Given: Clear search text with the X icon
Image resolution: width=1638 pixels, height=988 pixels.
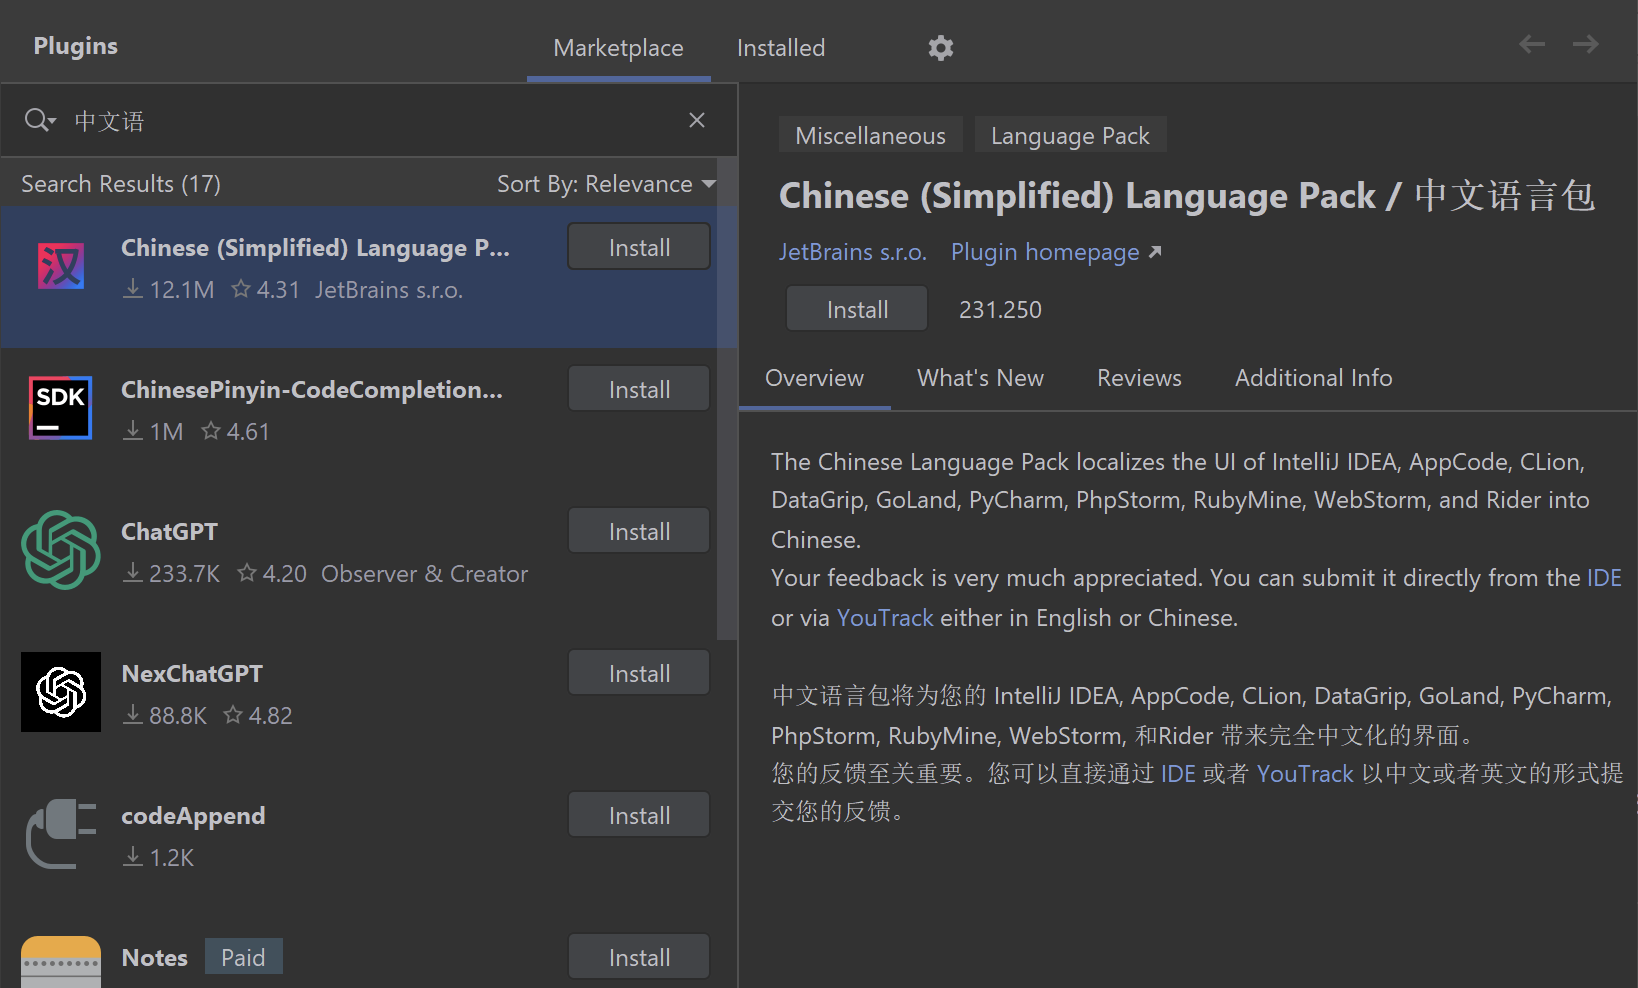Looking at the screenshot, I should tap(697, 121).
